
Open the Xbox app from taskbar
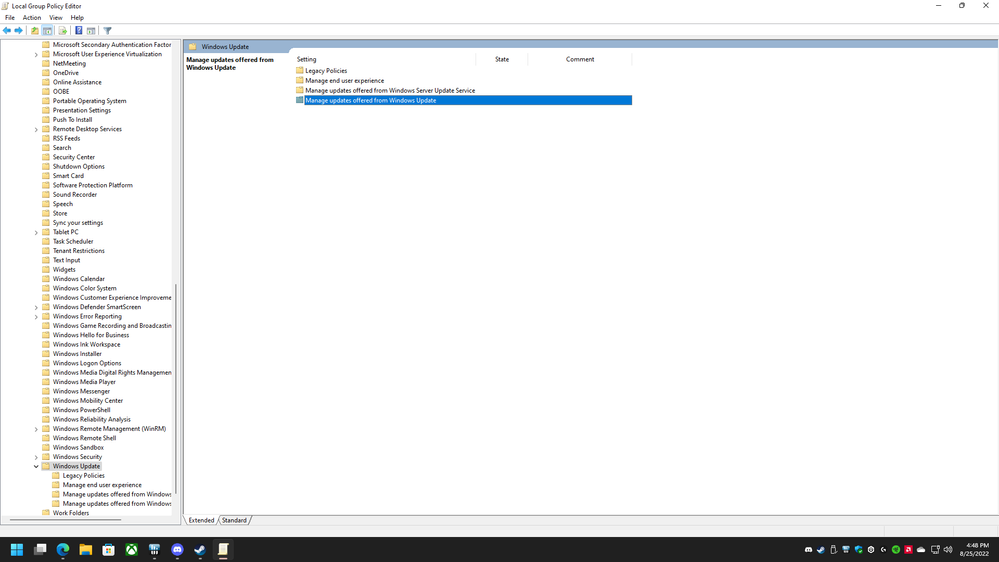click(x=131, y=549)
